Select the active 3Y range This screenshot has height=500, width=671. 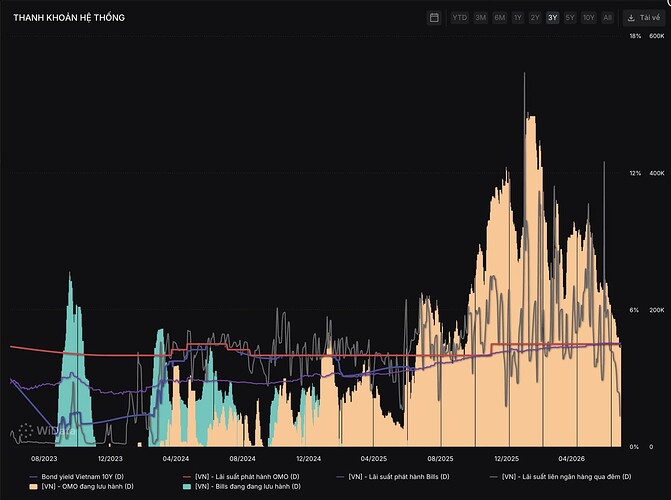(x=552, y=18)
